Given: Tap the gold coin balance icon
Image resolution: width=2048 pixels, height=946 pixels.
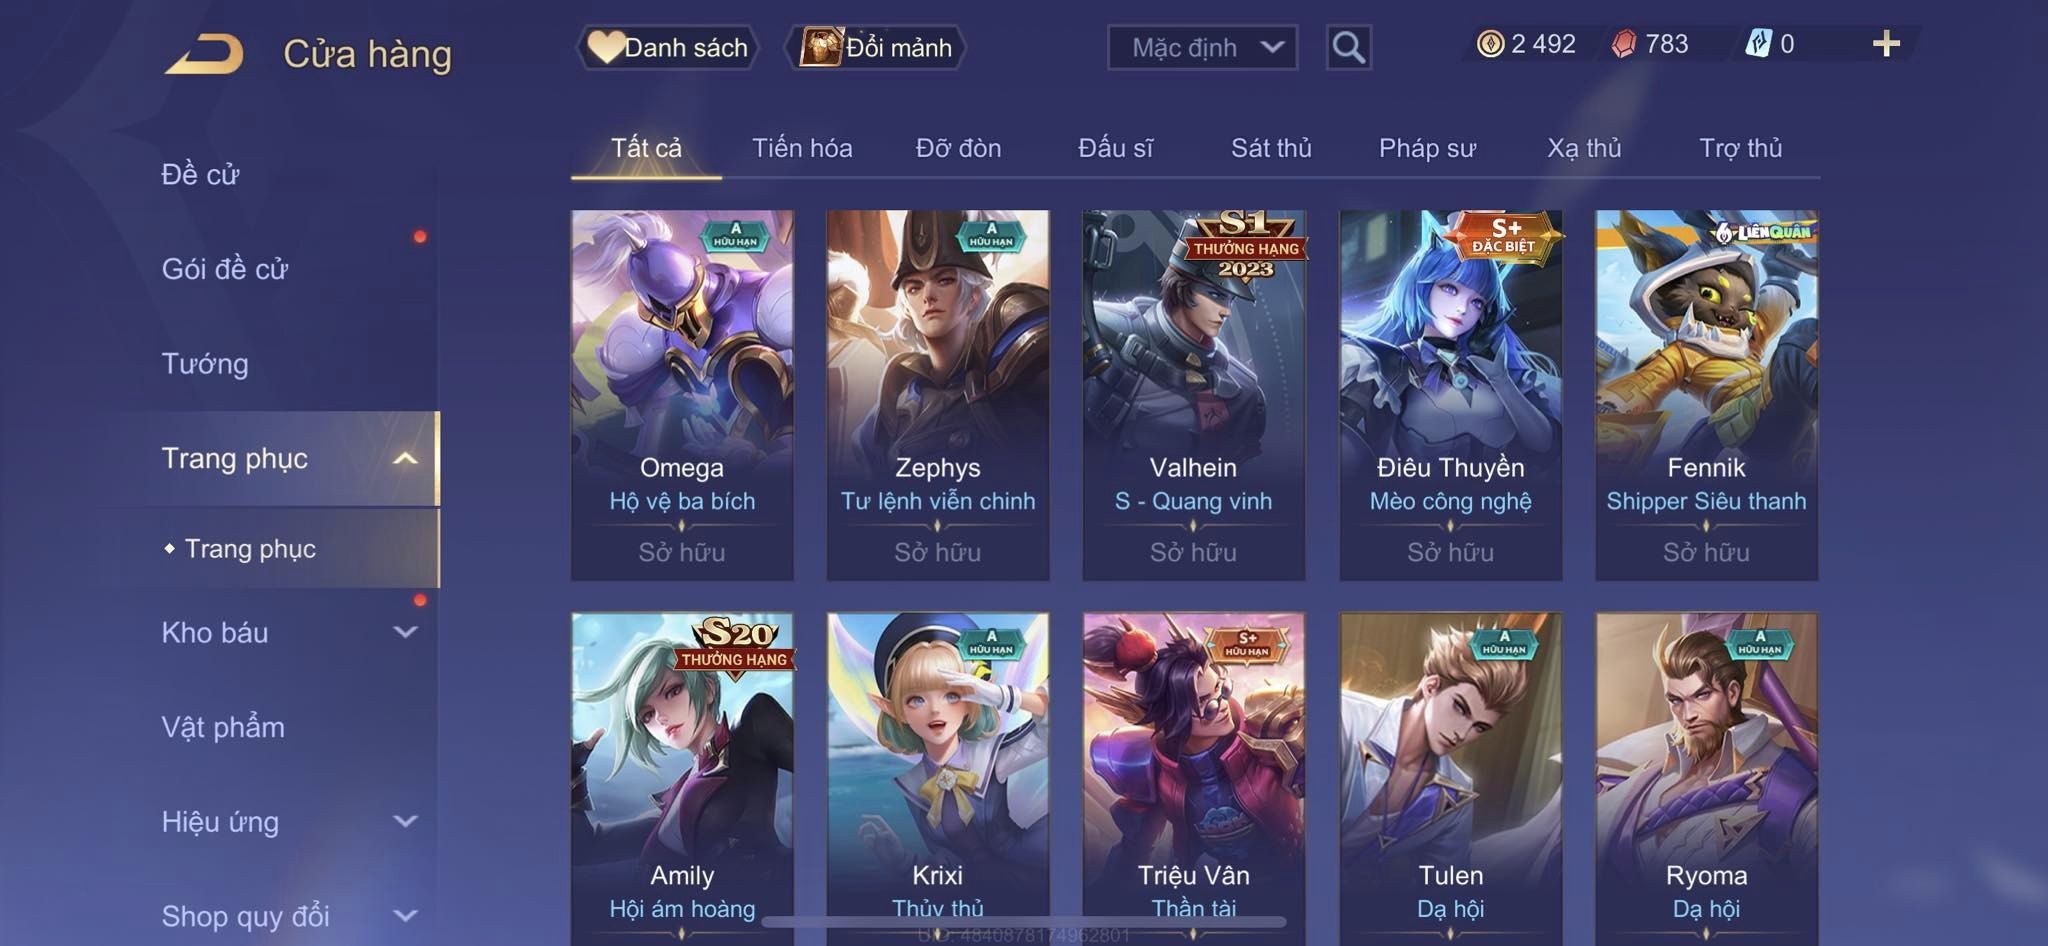Looking at the screenshot, I should 1490,44.
